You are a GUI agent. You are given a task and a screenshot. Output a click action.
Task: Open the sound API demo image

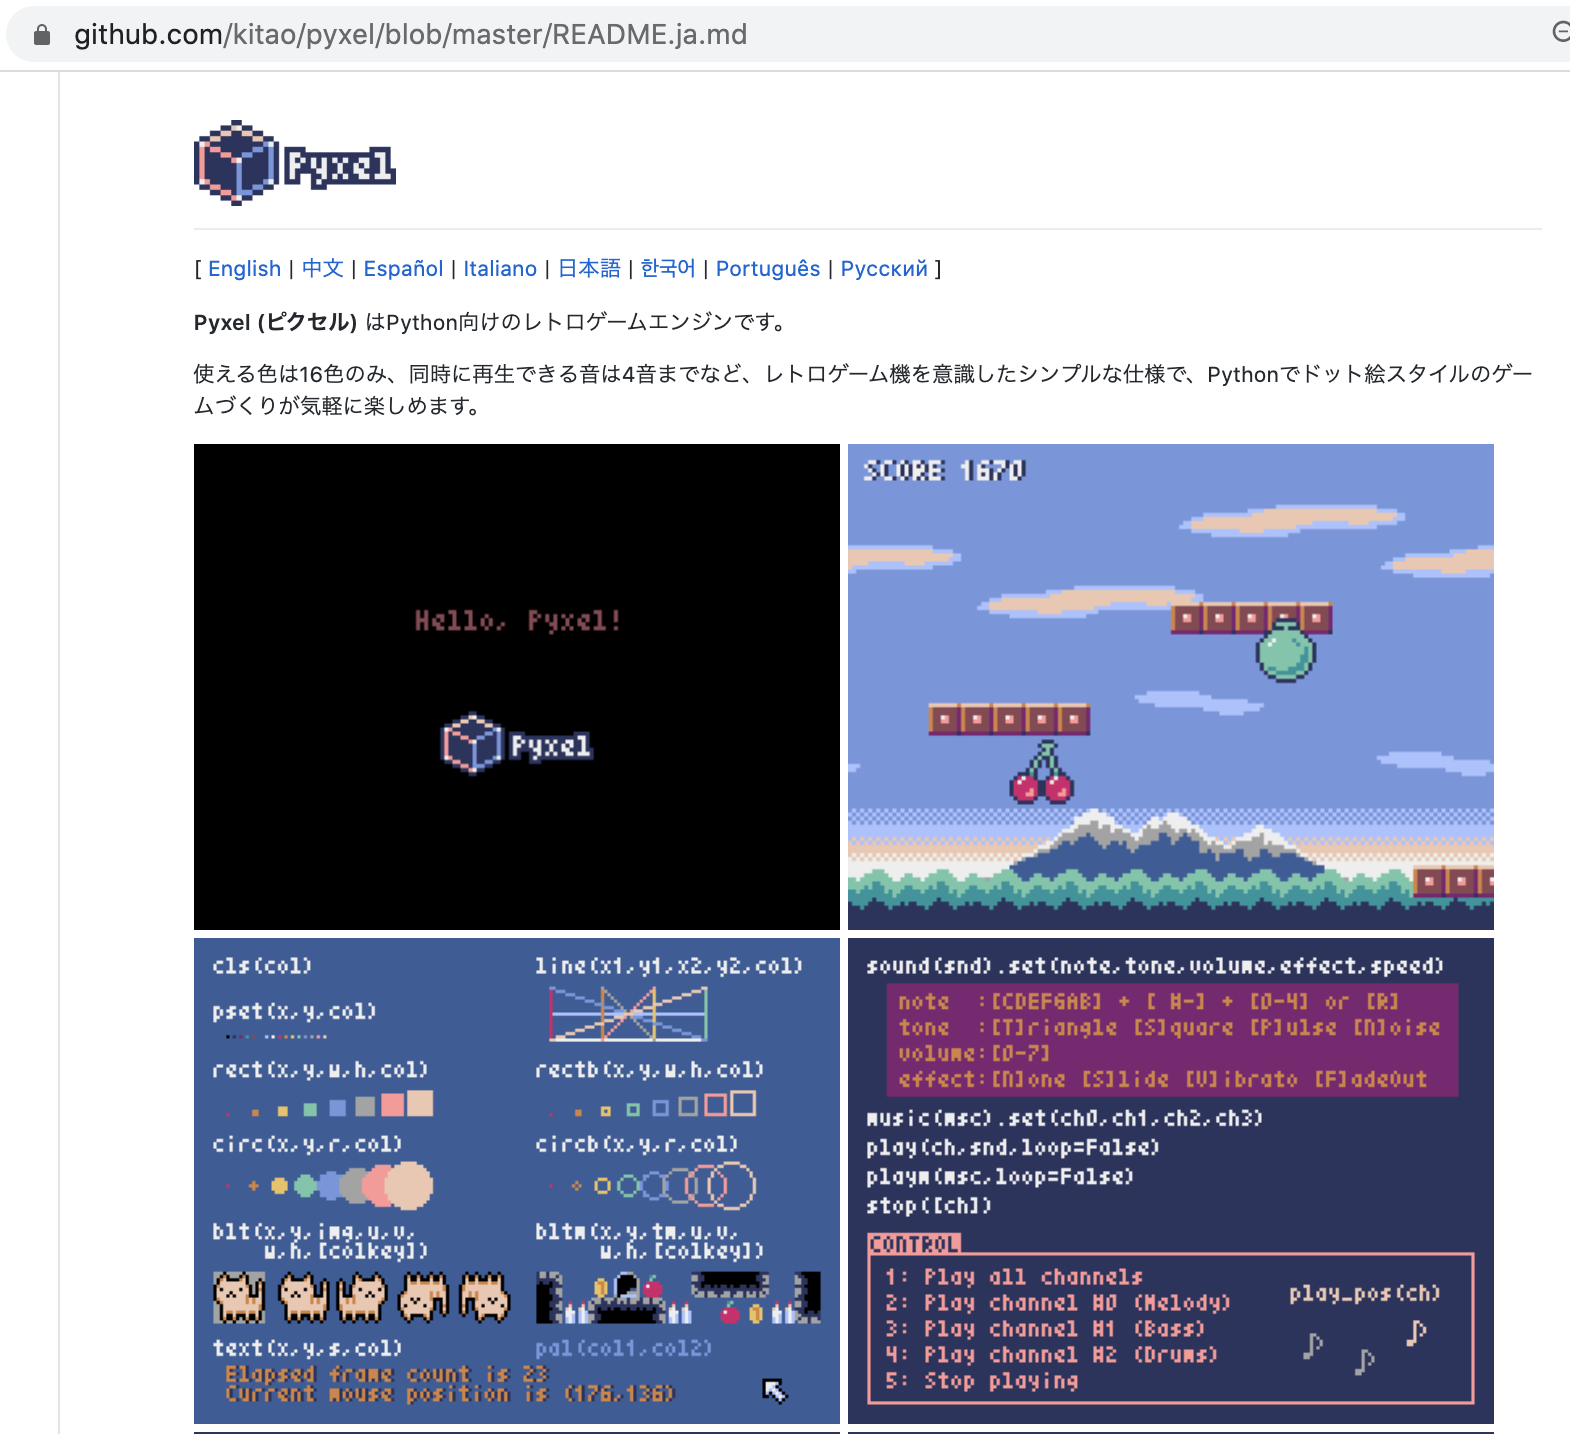(1171, 1181)
